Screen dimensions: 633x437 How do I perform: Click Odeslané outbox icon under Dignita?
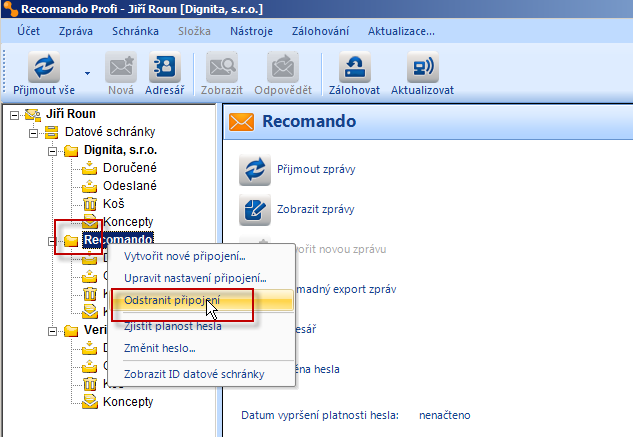(x=90, y=186)
